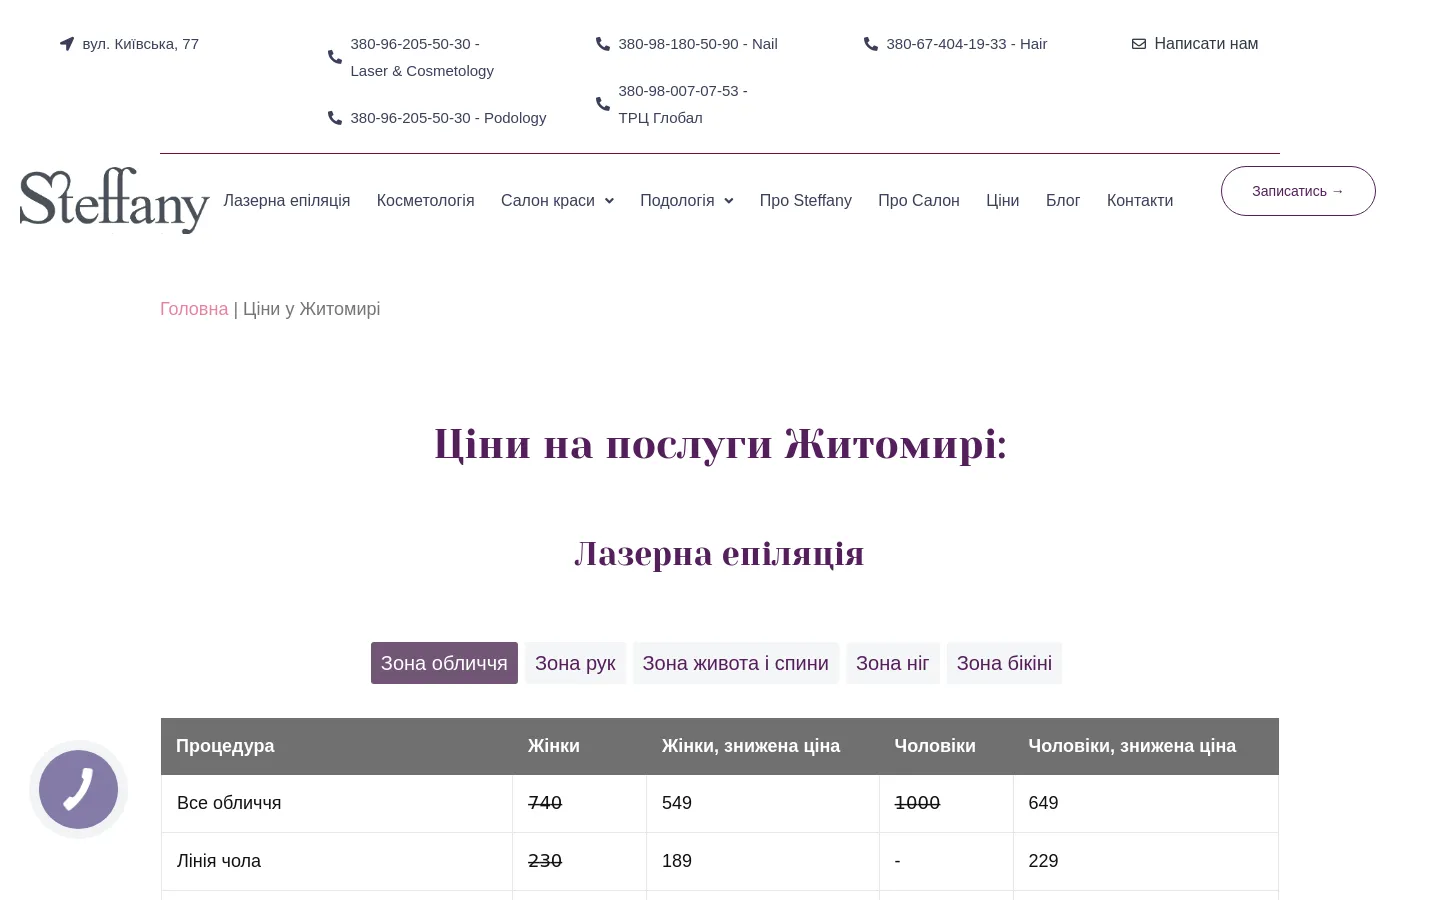
Task: Expand the Салон краси dropdown arrow
Action: (609, 201)
